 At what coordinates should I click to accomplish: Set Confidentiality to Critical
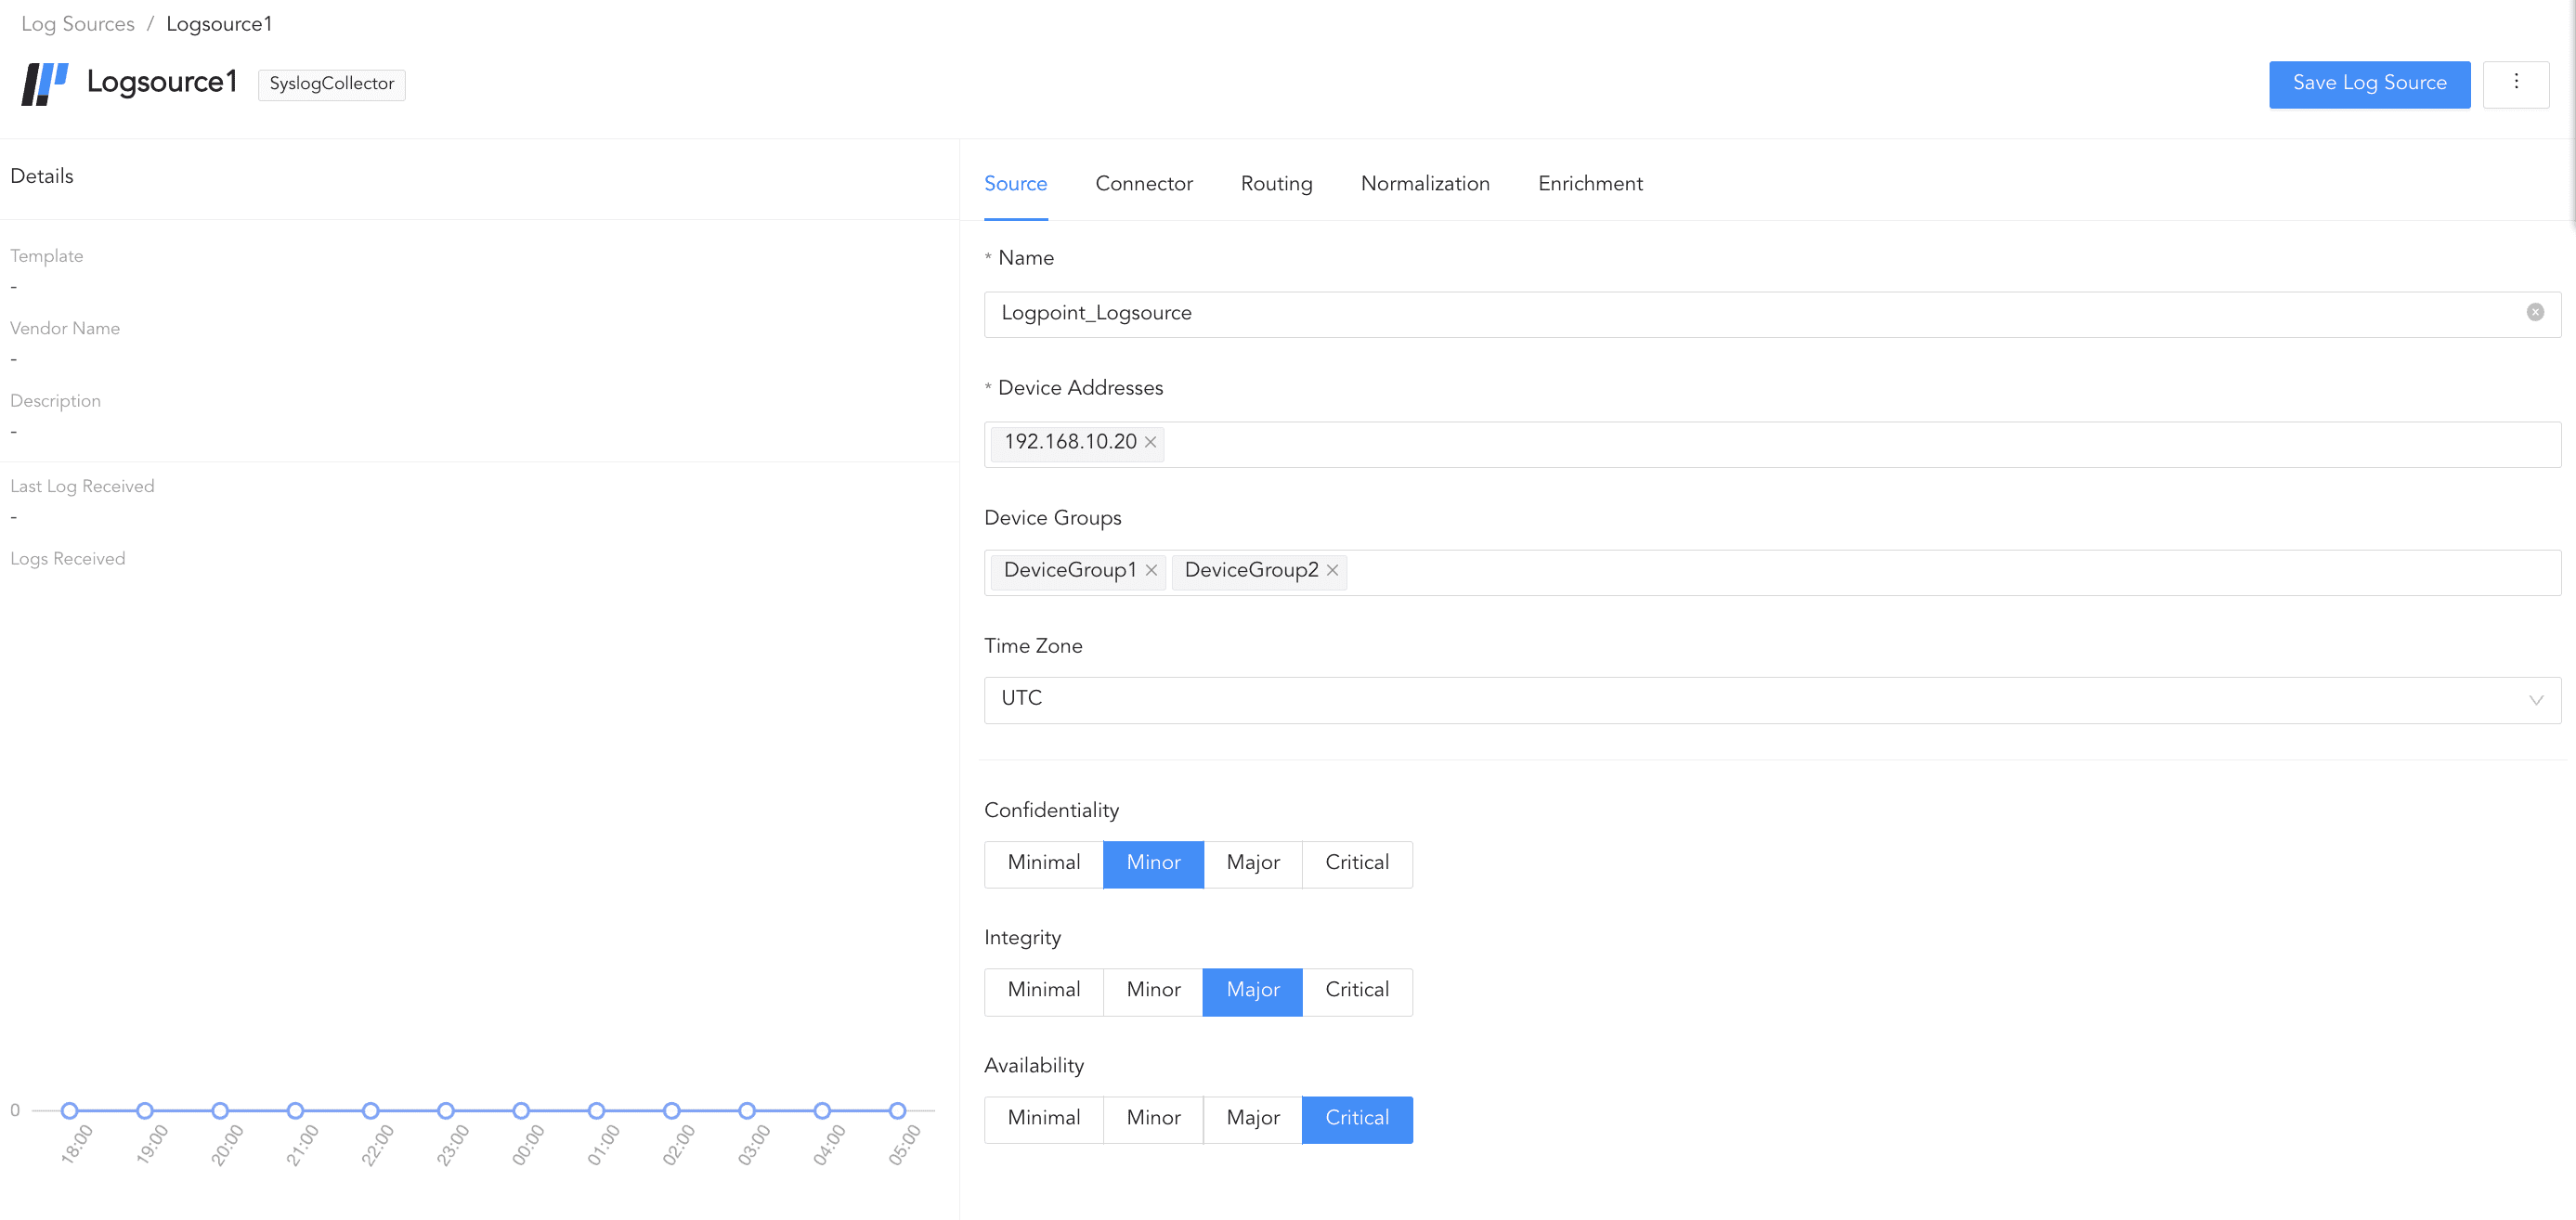(1356, 863)
